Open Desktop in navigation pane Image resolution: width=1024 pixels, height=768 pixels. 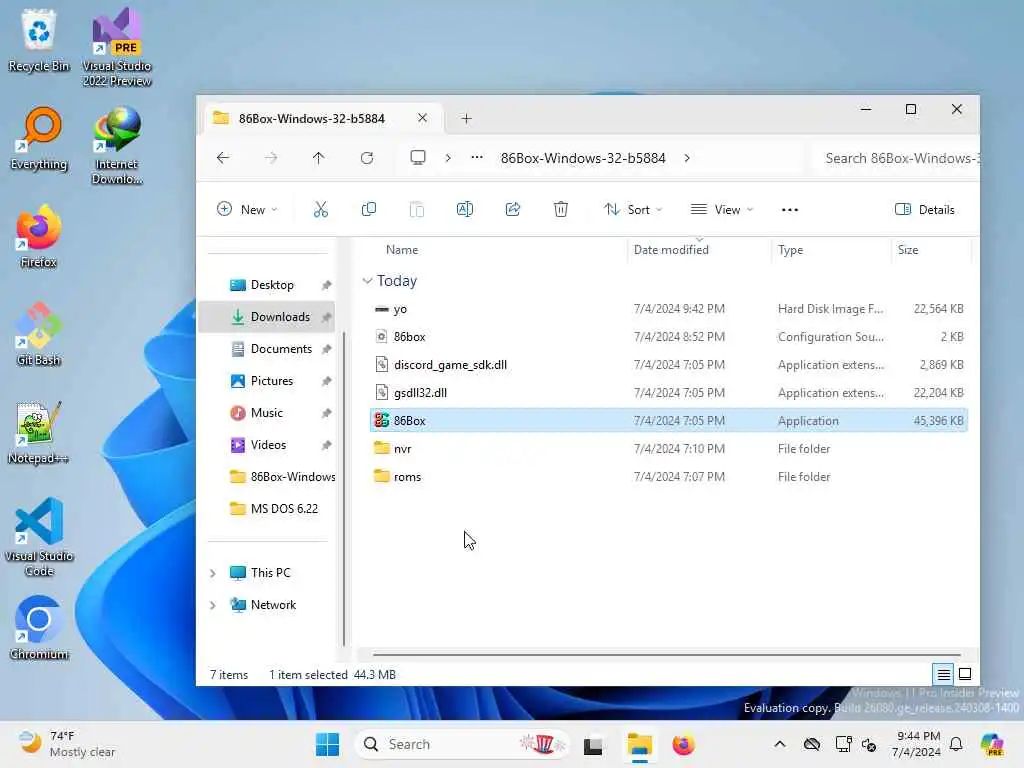(267, 285)
